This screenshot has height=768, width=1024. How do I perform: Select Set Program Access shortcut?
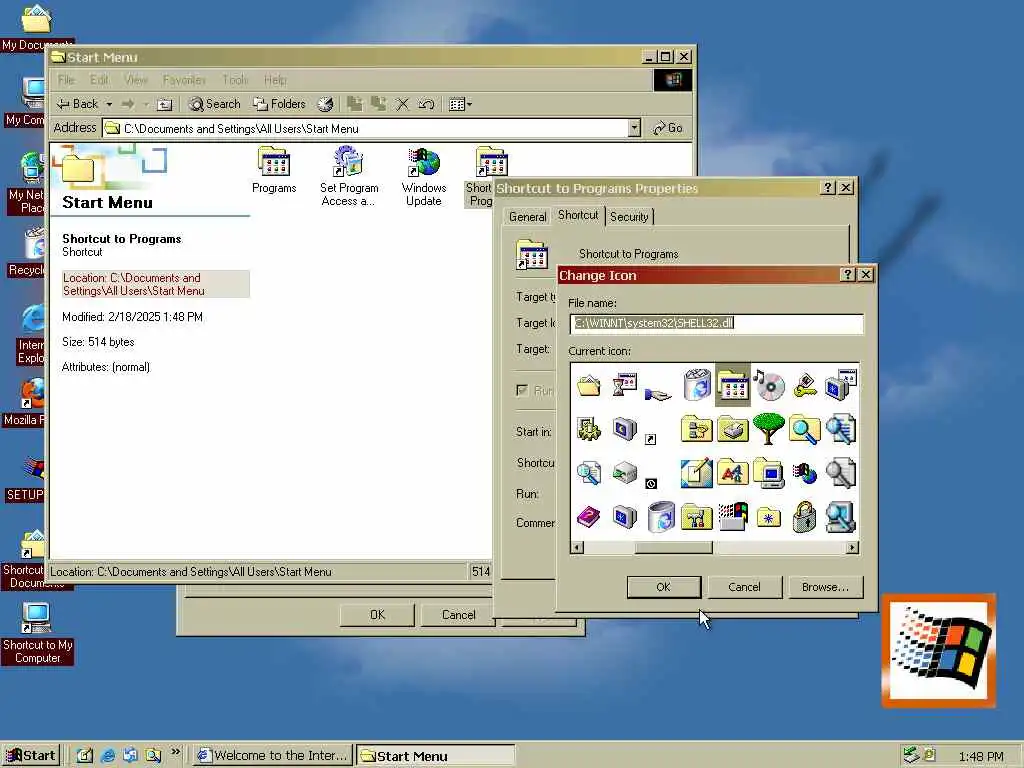click(x=348, y=176)
